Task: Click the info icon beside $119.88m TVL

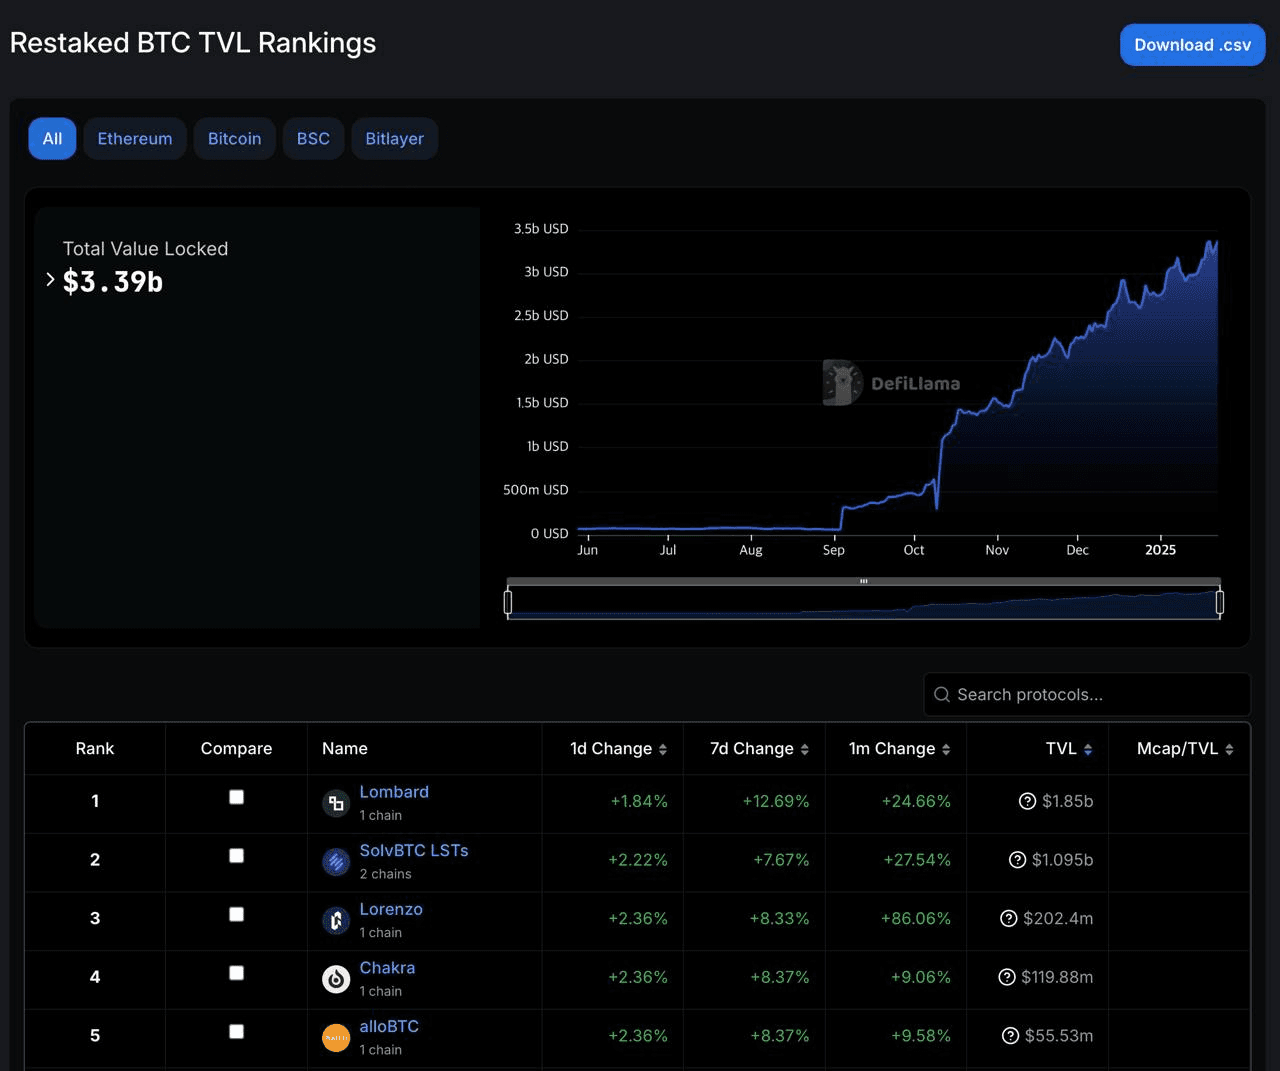Action: pos(1007,977)
